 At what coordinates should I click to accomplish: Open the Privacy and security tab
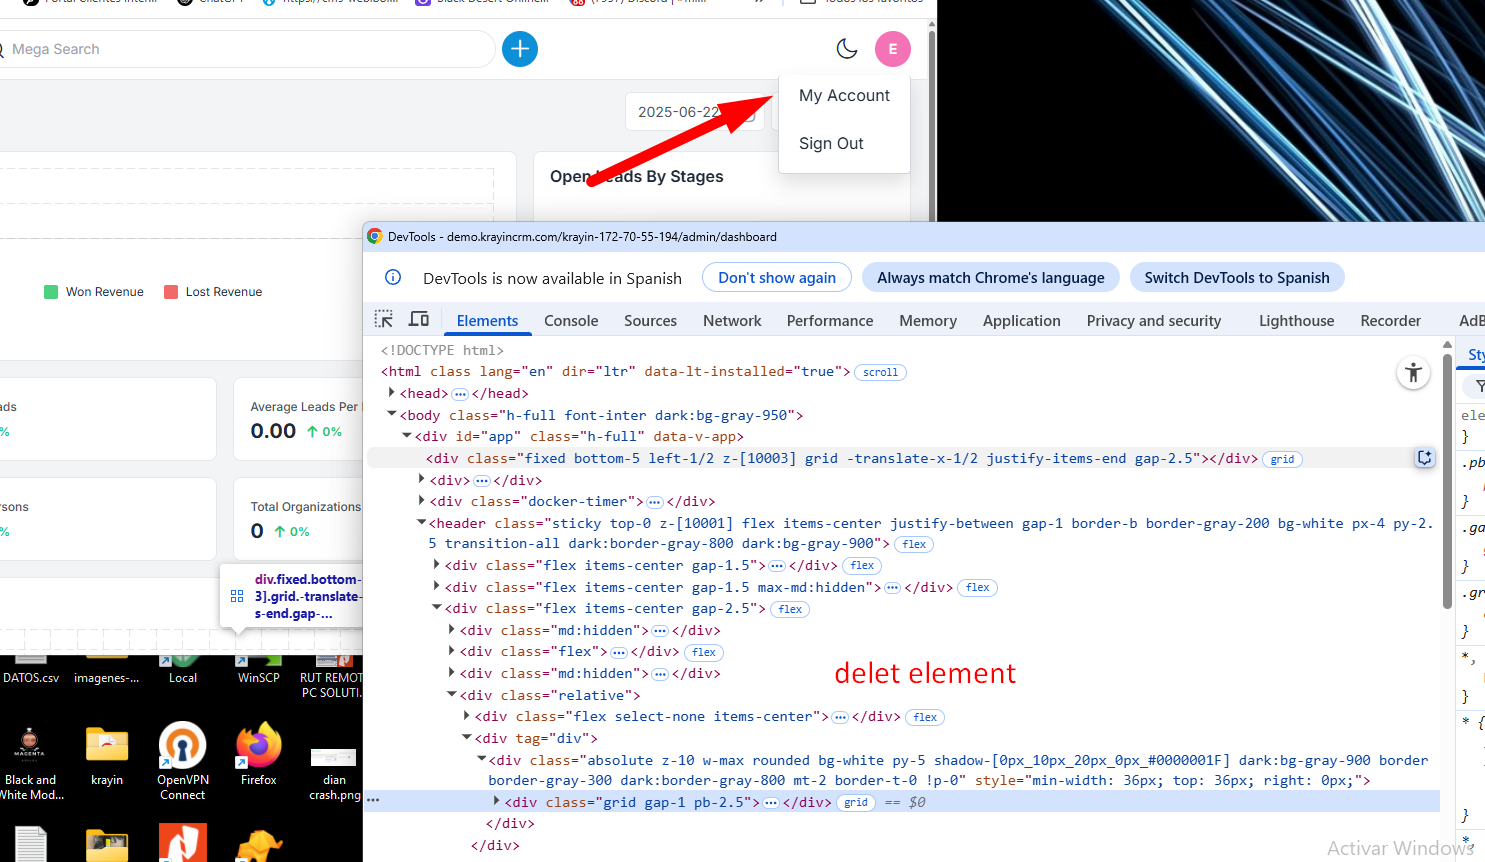click(1154, 321)
